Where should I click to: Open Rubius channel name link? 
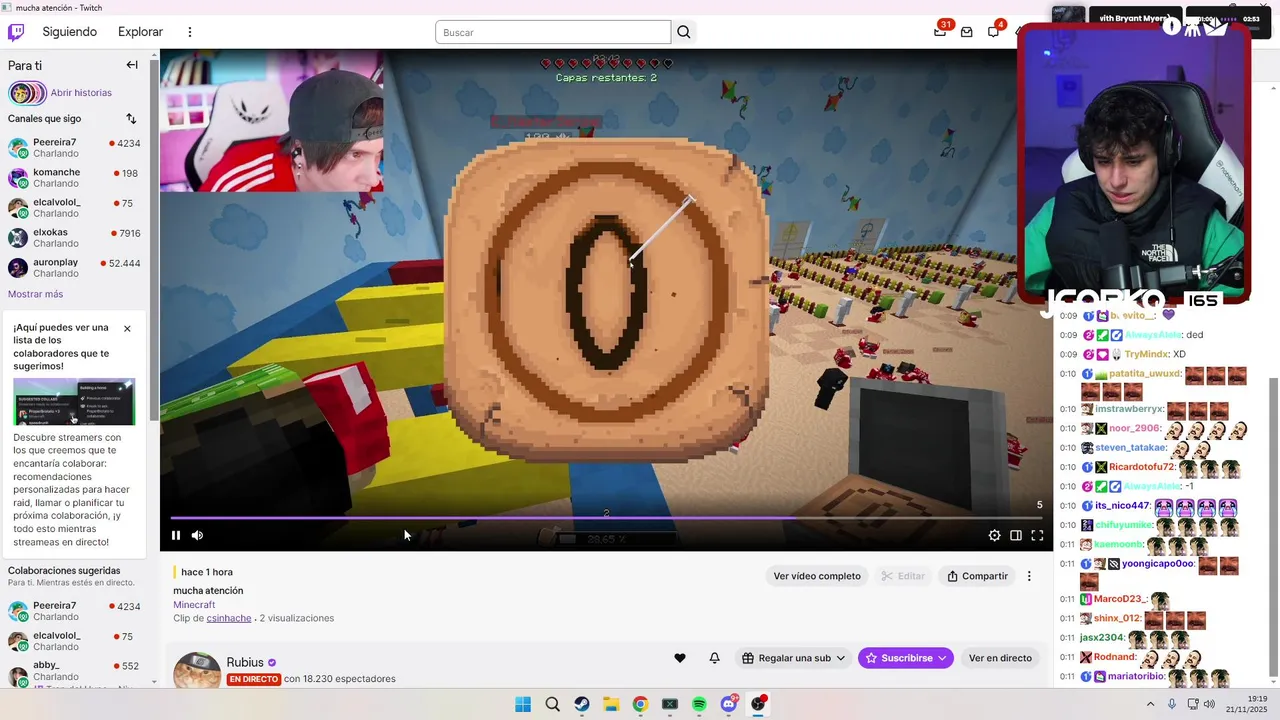pos(245,663)
